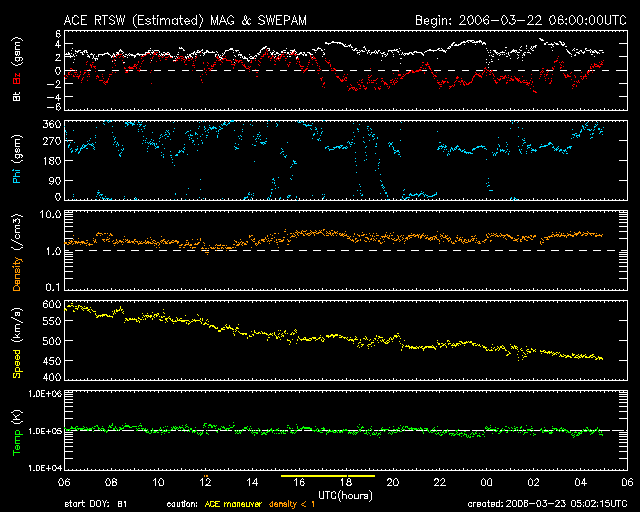Click the 12 hour tick label
640x512 pixels.
tap(205, 483)
